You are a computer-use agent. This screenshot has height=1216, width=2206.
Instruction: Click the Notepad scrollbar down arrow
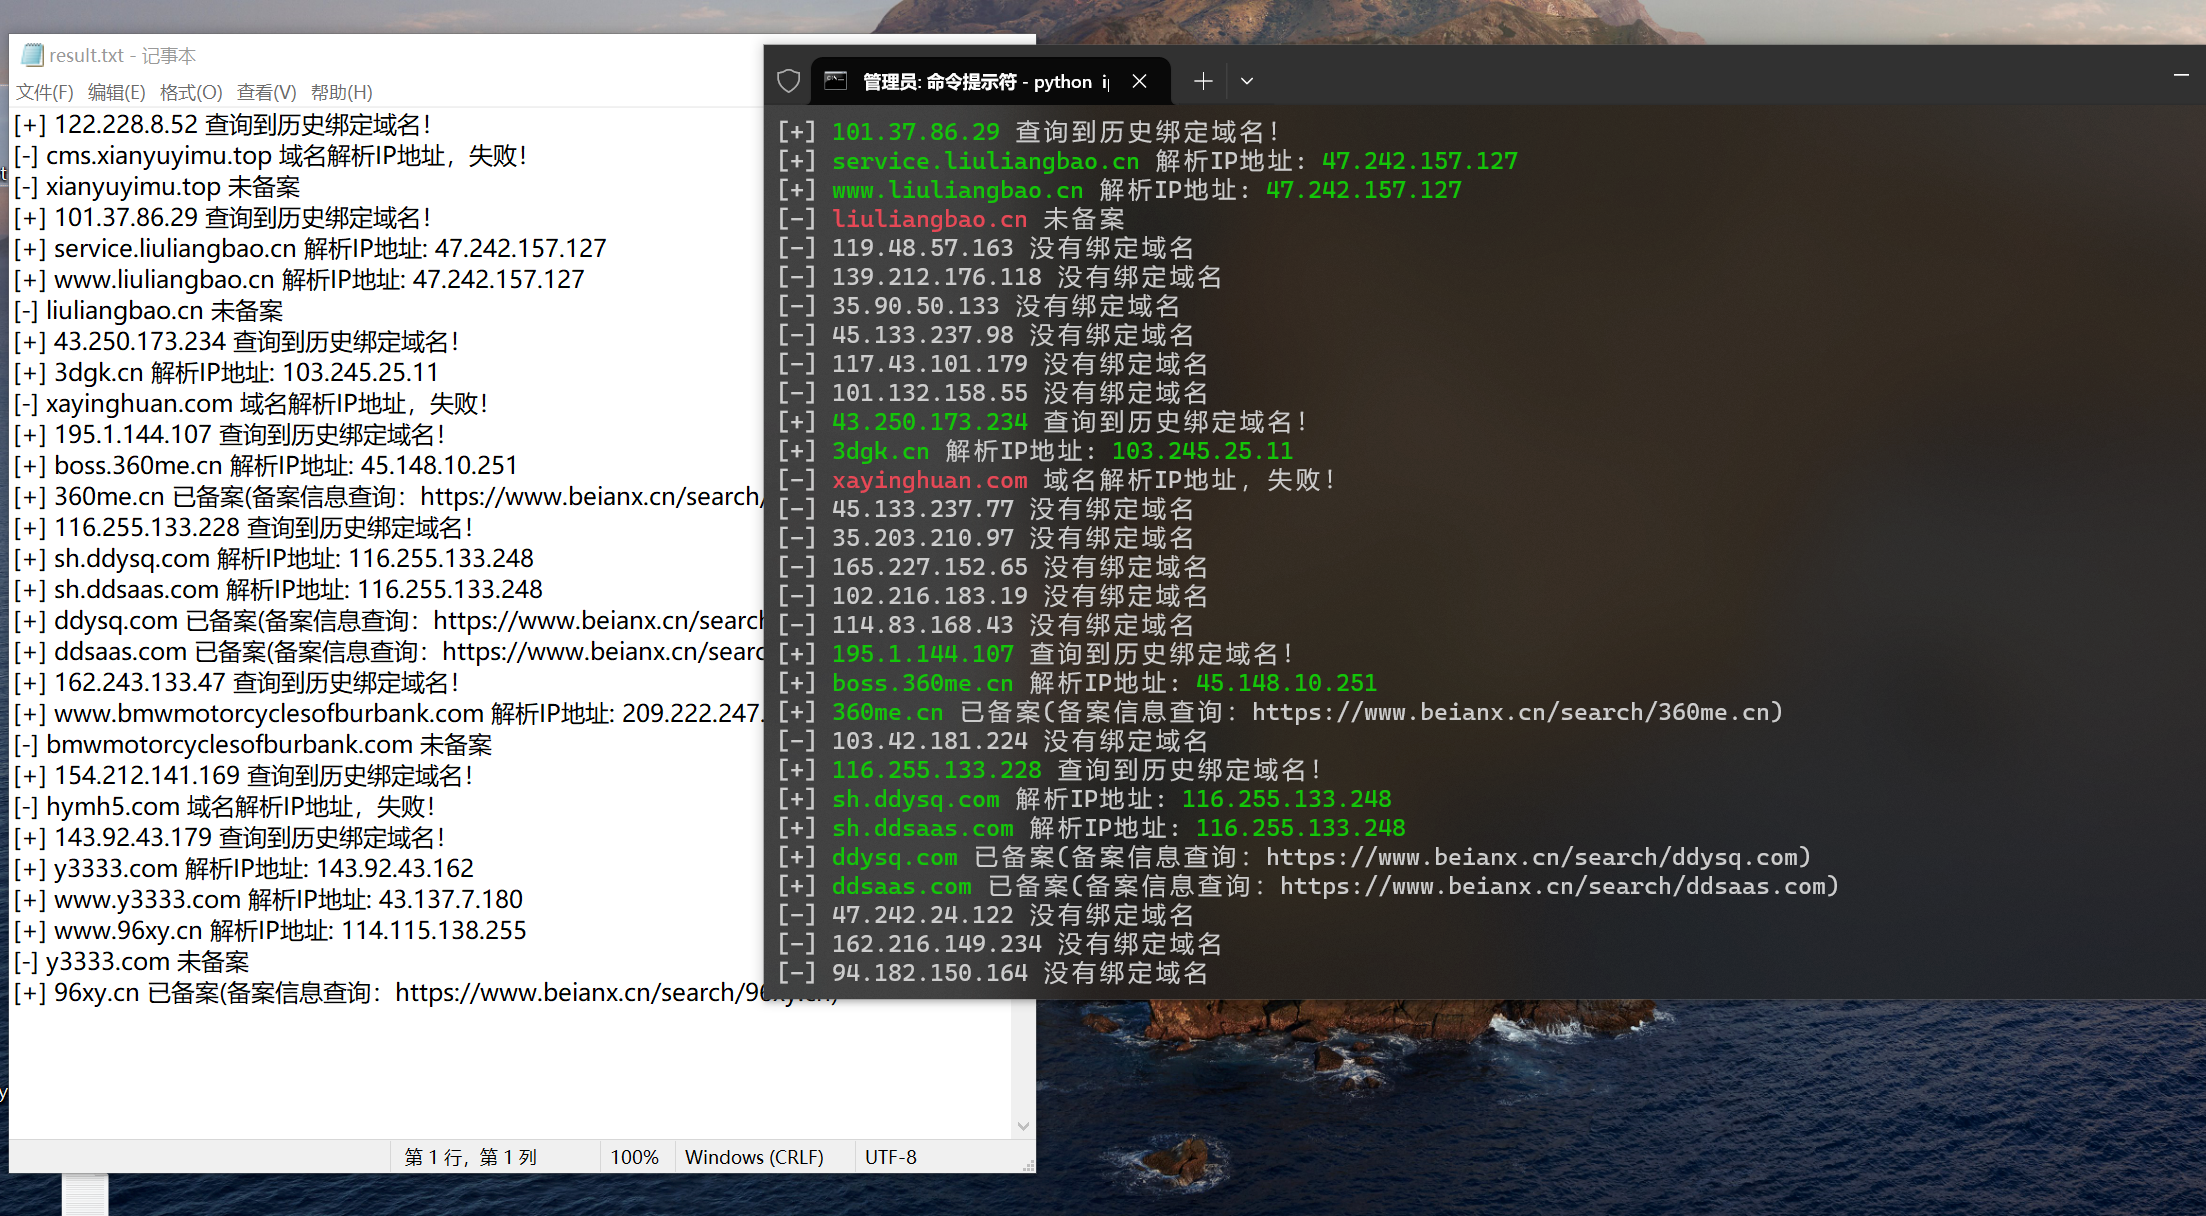coord(1023,1126)
